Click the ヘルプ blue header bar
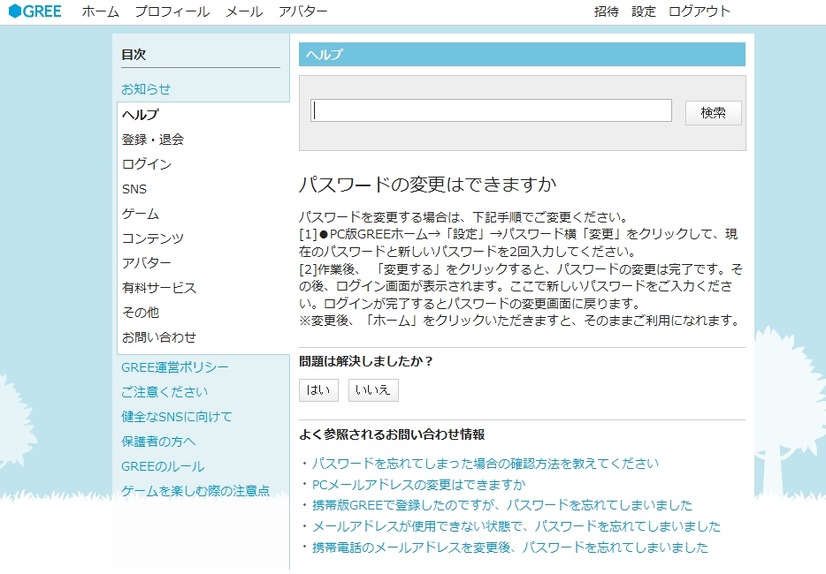 click(x=522, y=54)
